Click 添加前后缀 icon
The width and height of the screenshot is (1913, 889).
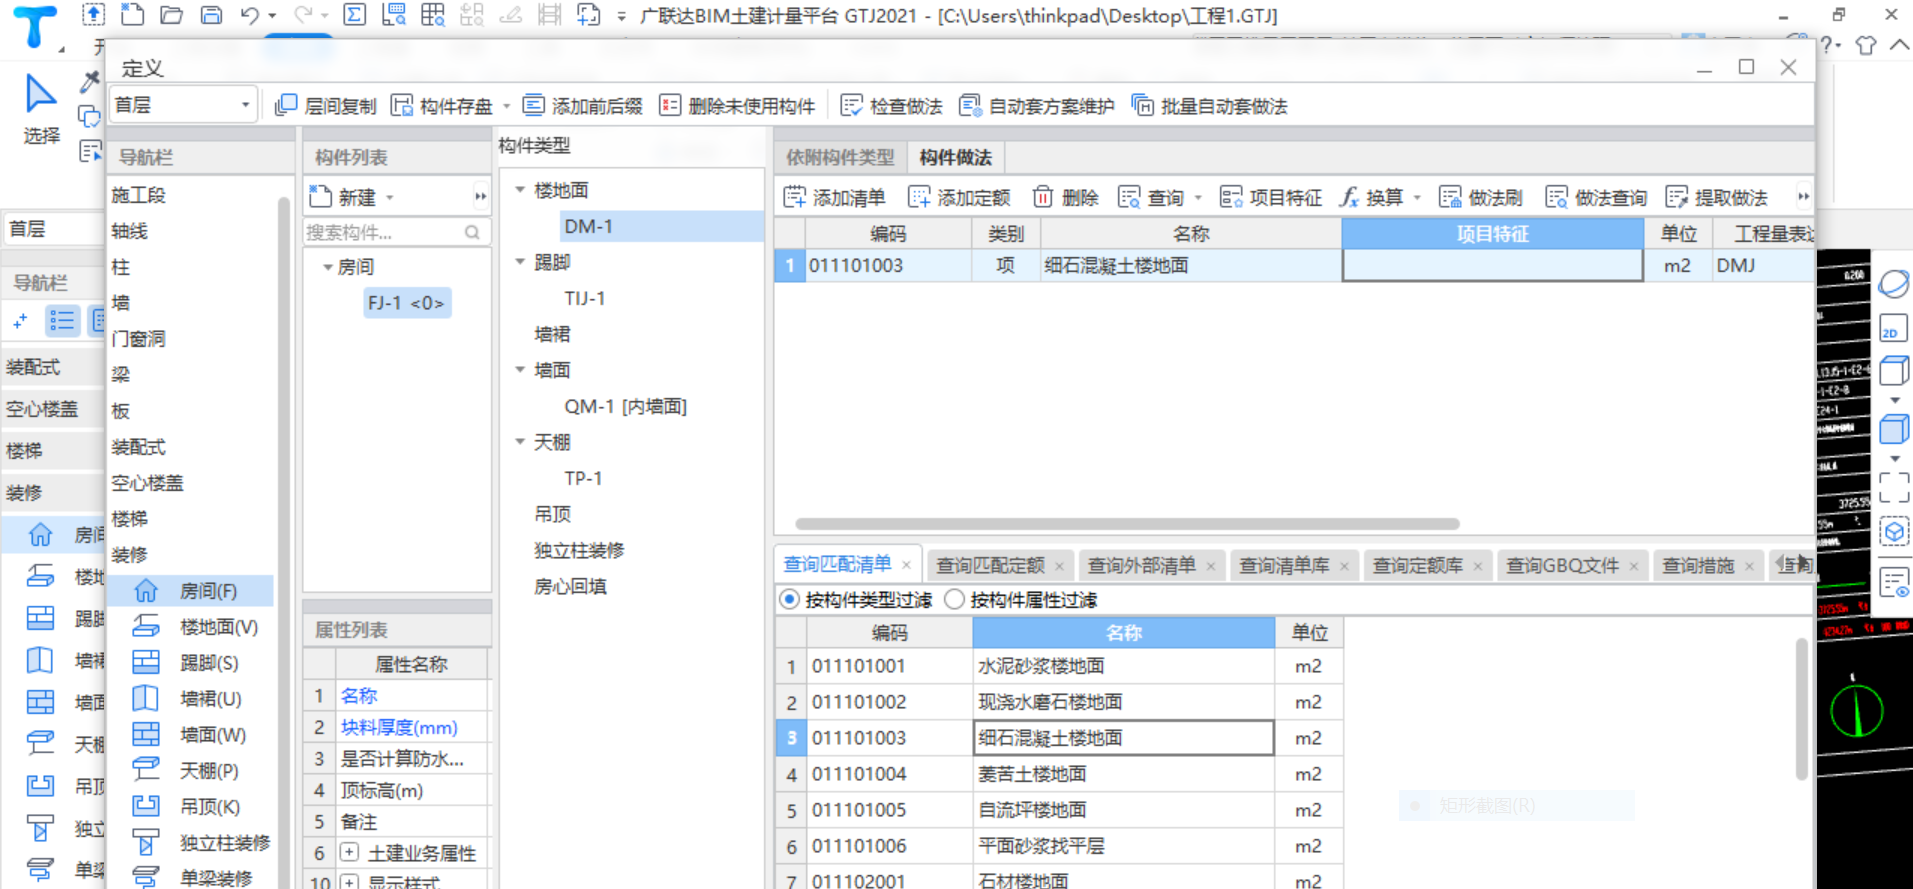point(534,105)
